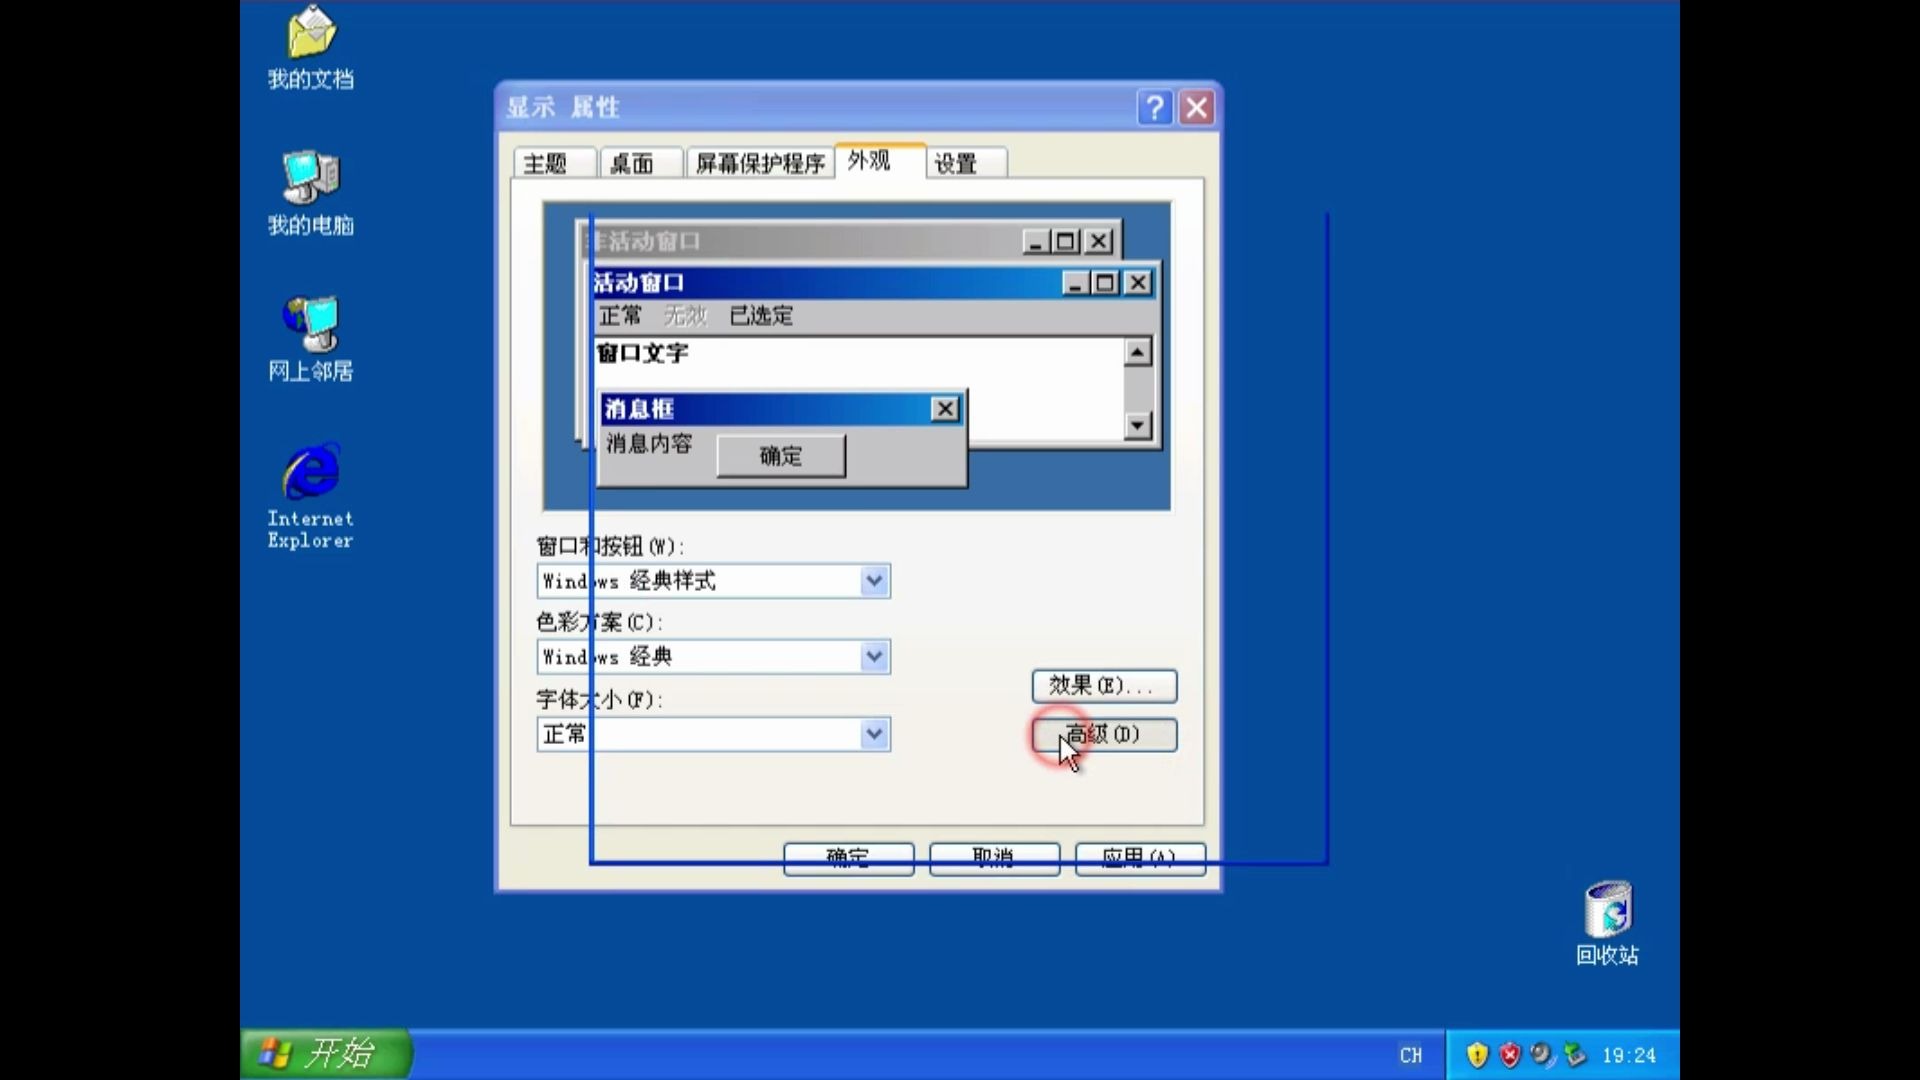Viewport: 1920px width, 1080px height.
Task: Expand the 色彩方案 color scheme dropdown
Action: tap(875, 657)
